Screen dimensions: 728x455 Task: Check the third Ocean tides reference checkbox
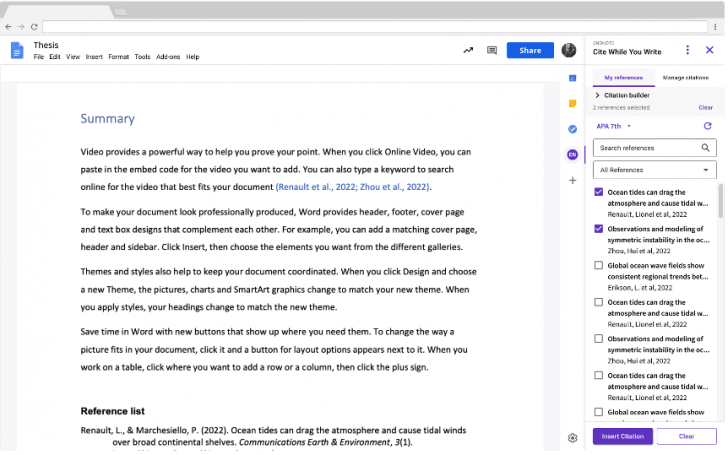[x=598, y=375]
